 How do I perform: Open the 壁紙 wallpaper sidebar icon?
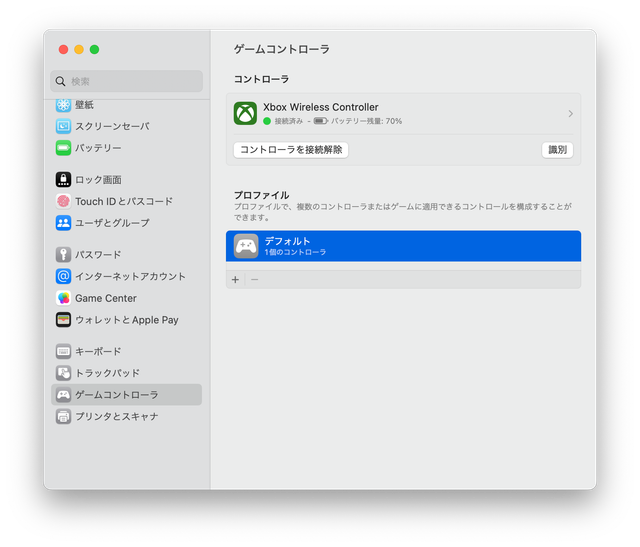click(x=63, y=105)
